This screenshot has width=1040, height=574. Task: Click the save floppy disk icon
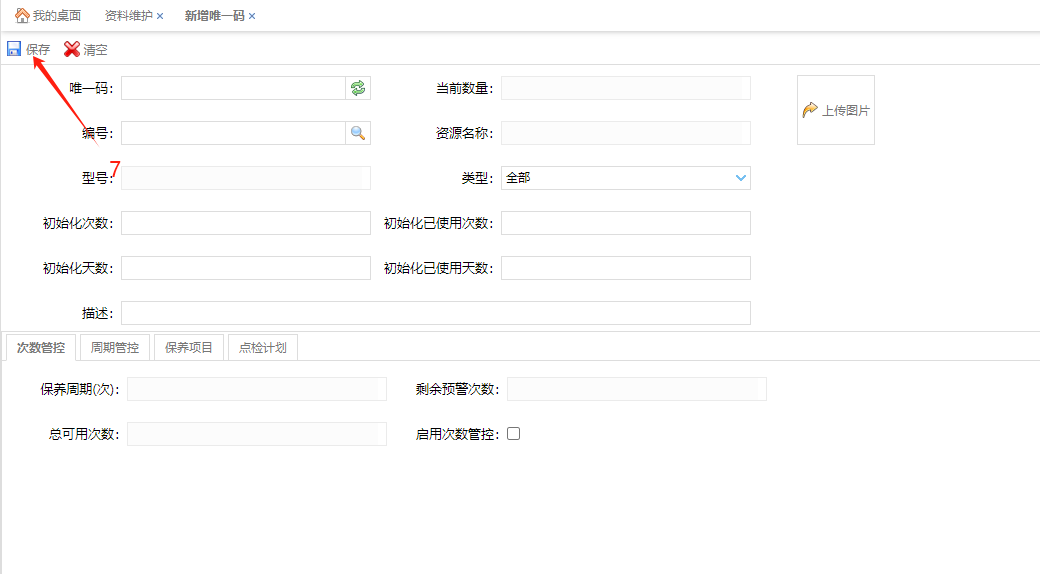14,49
